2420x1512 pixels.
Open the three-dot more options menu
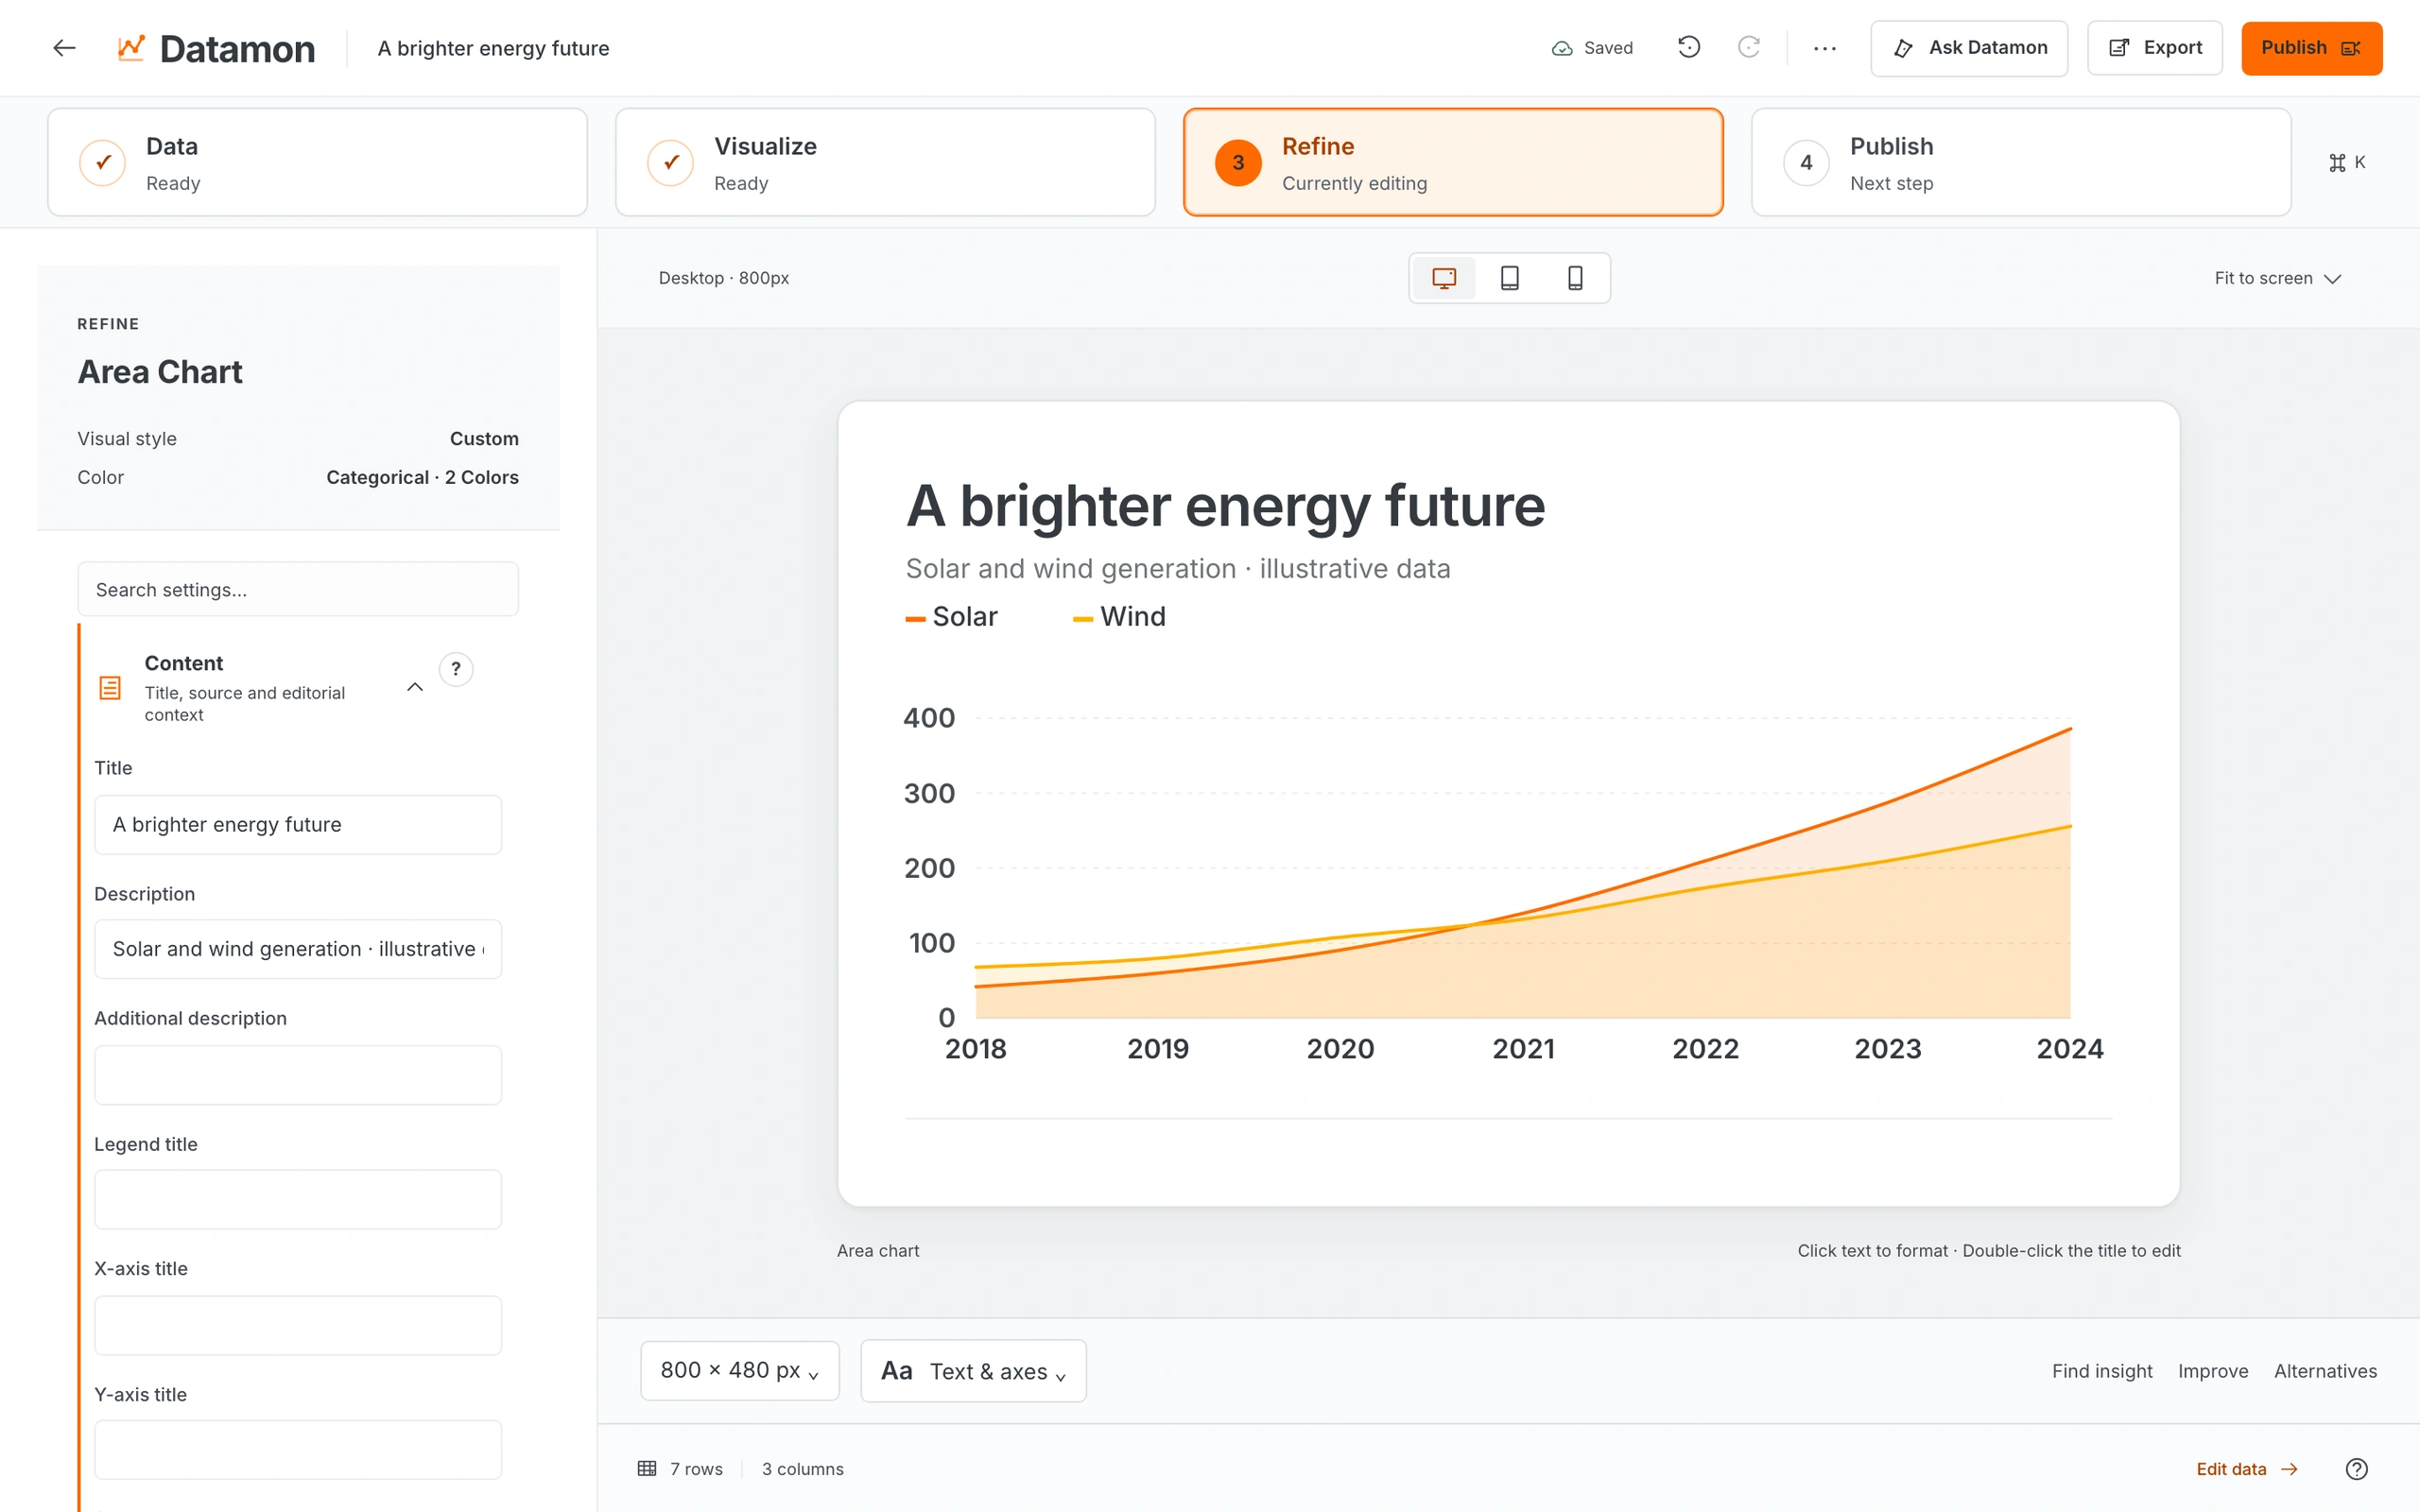coord(1825,48)
